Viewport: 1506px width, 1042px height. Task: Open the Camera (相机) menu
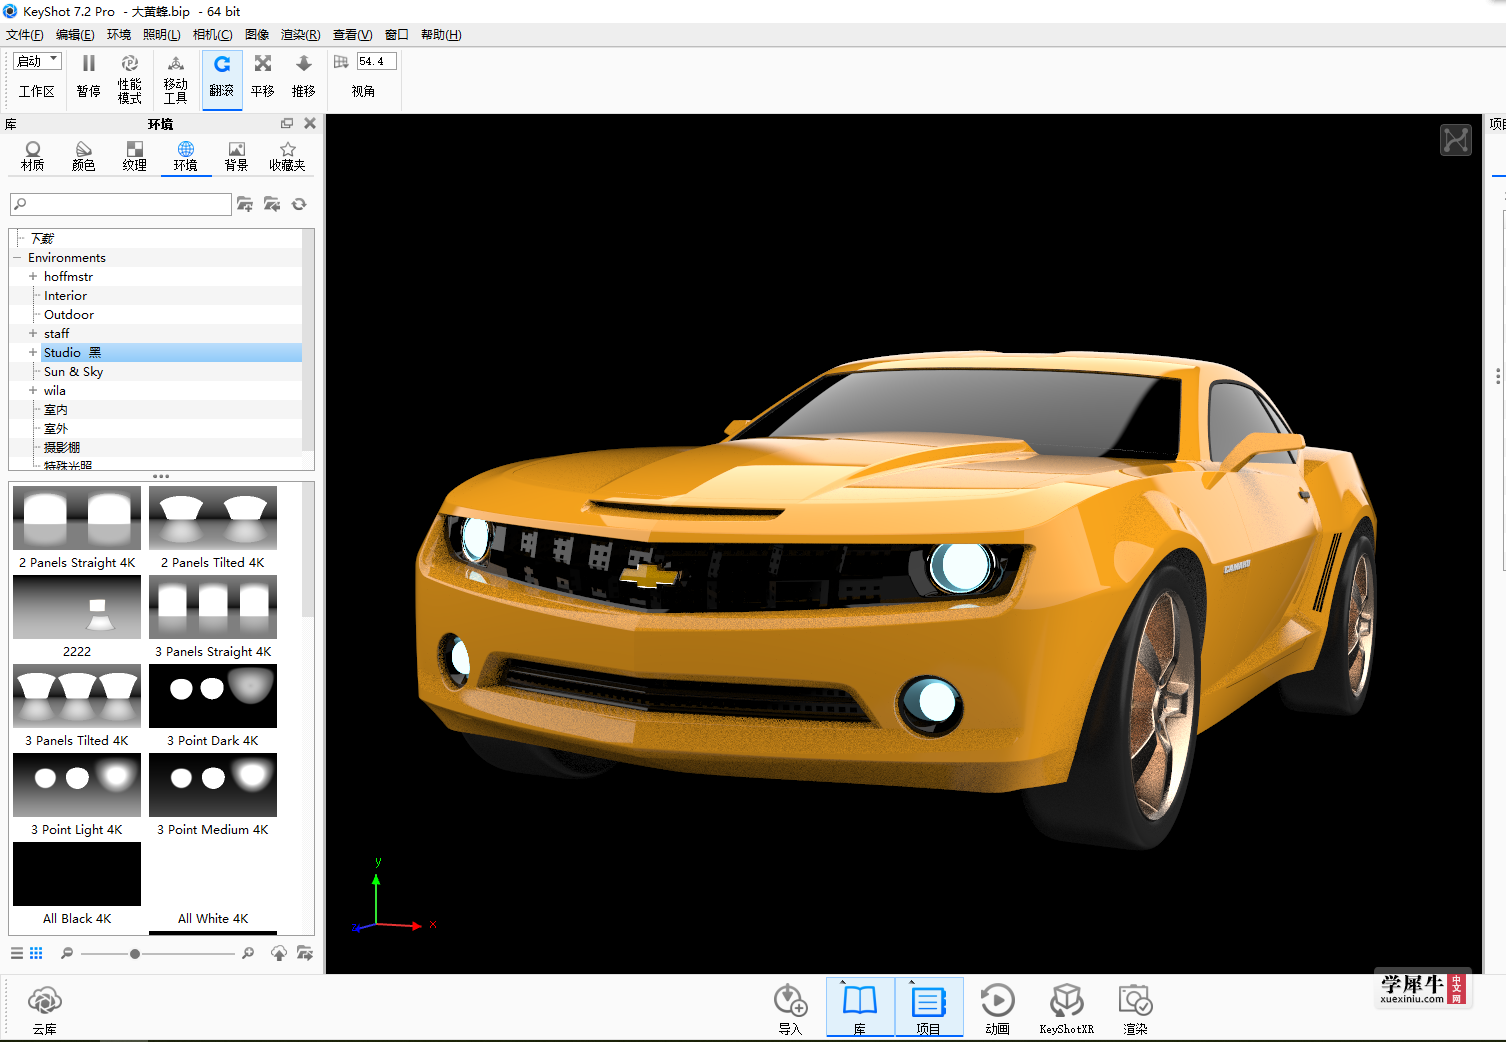pos(213,35)
